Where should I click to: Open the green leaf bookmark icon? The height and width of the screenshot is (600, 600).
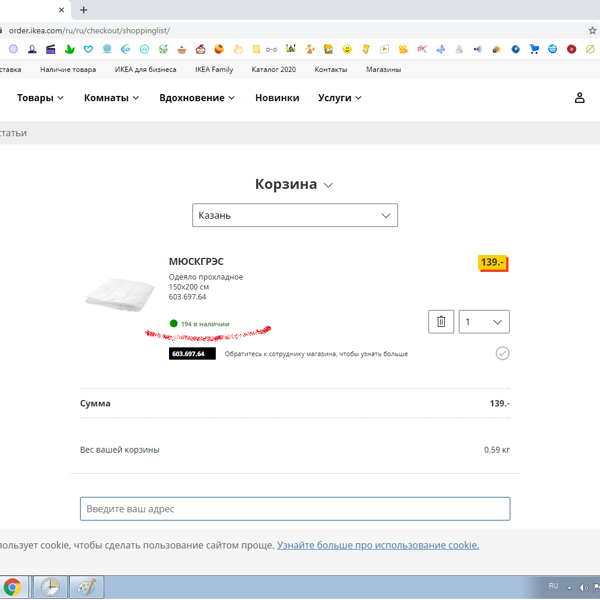coord(70,49)
